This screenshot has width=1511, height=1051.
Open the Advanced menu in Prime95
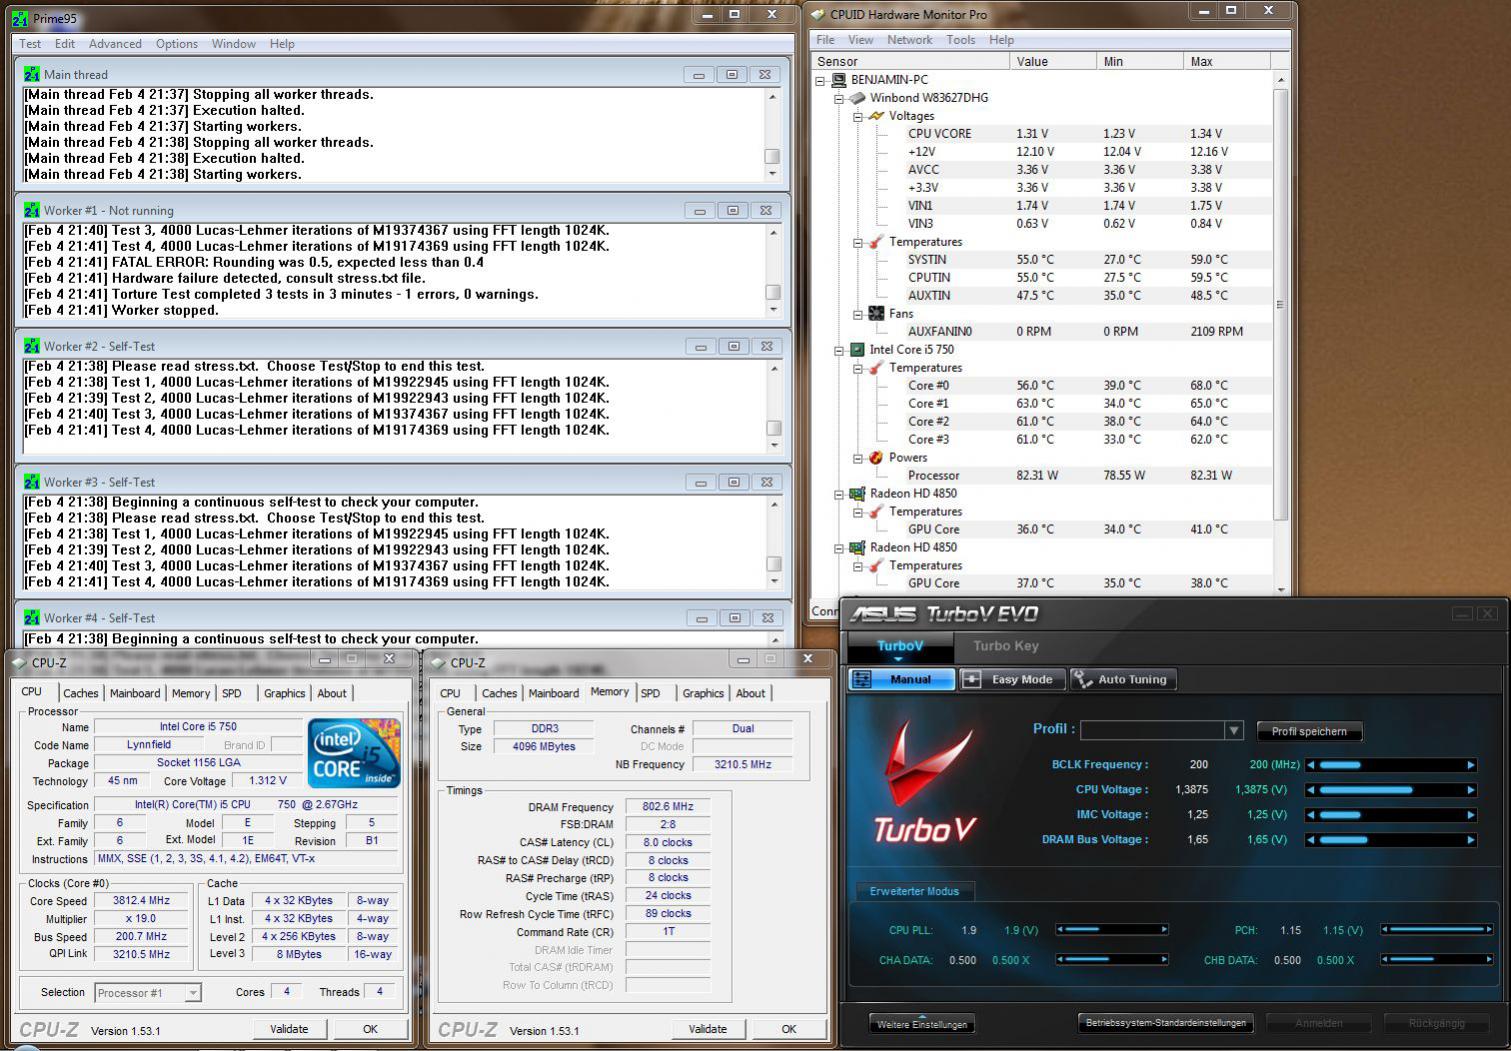click(115, 44)
